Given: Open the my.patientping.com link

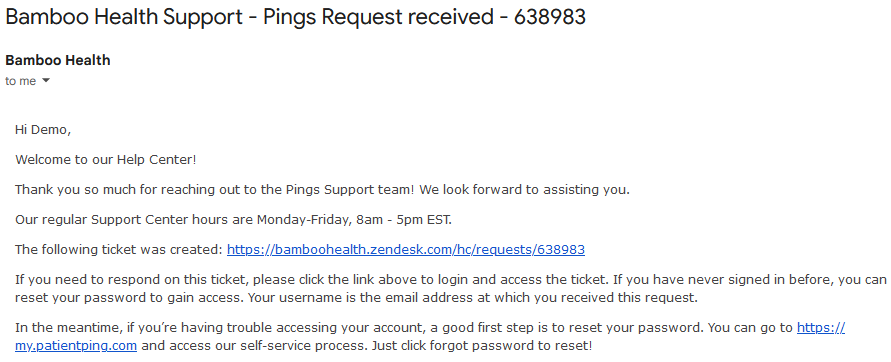Looking at the screenshot, I should pyautogui.click(x=430, y=336).
